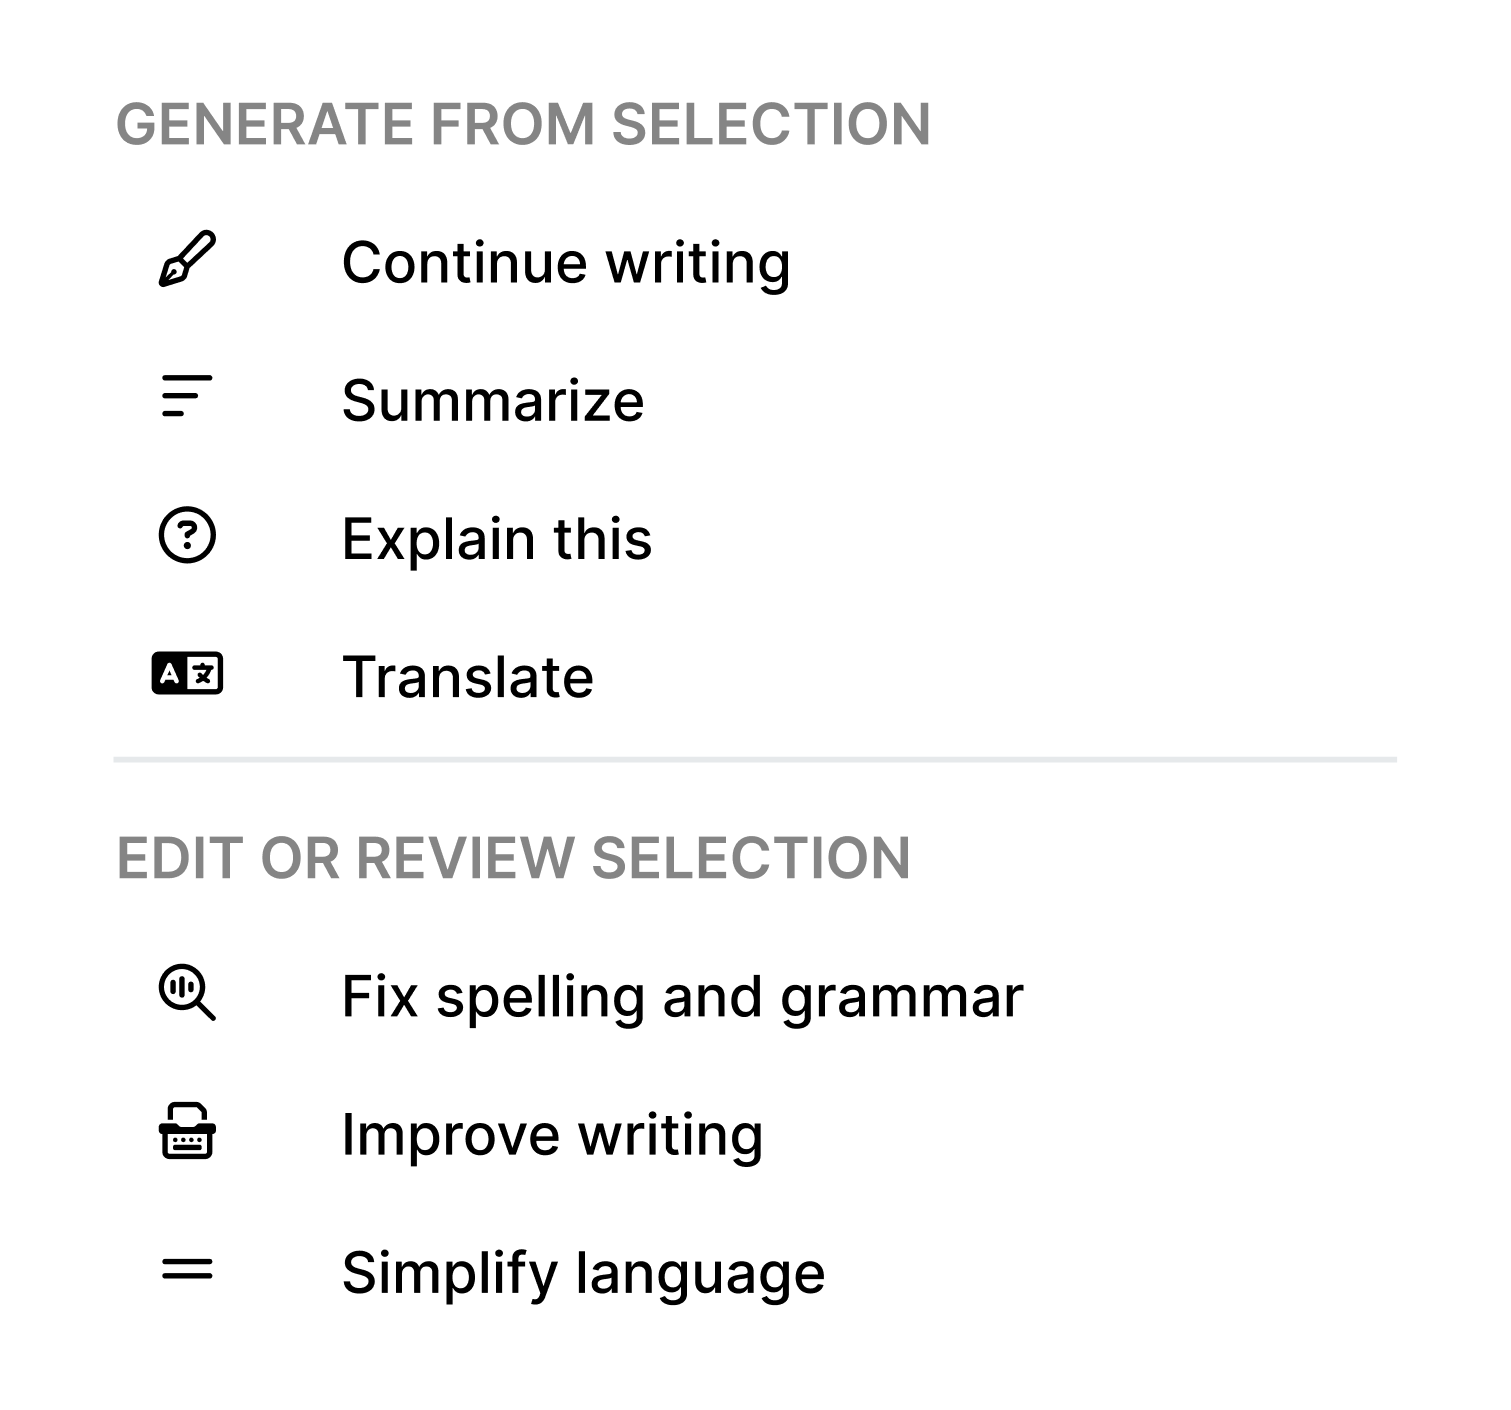Click the question mark circle icon
Image resolution: width=1511 pixels, height=1410 pixels.
pyautogui.click(x=187, y=536)
